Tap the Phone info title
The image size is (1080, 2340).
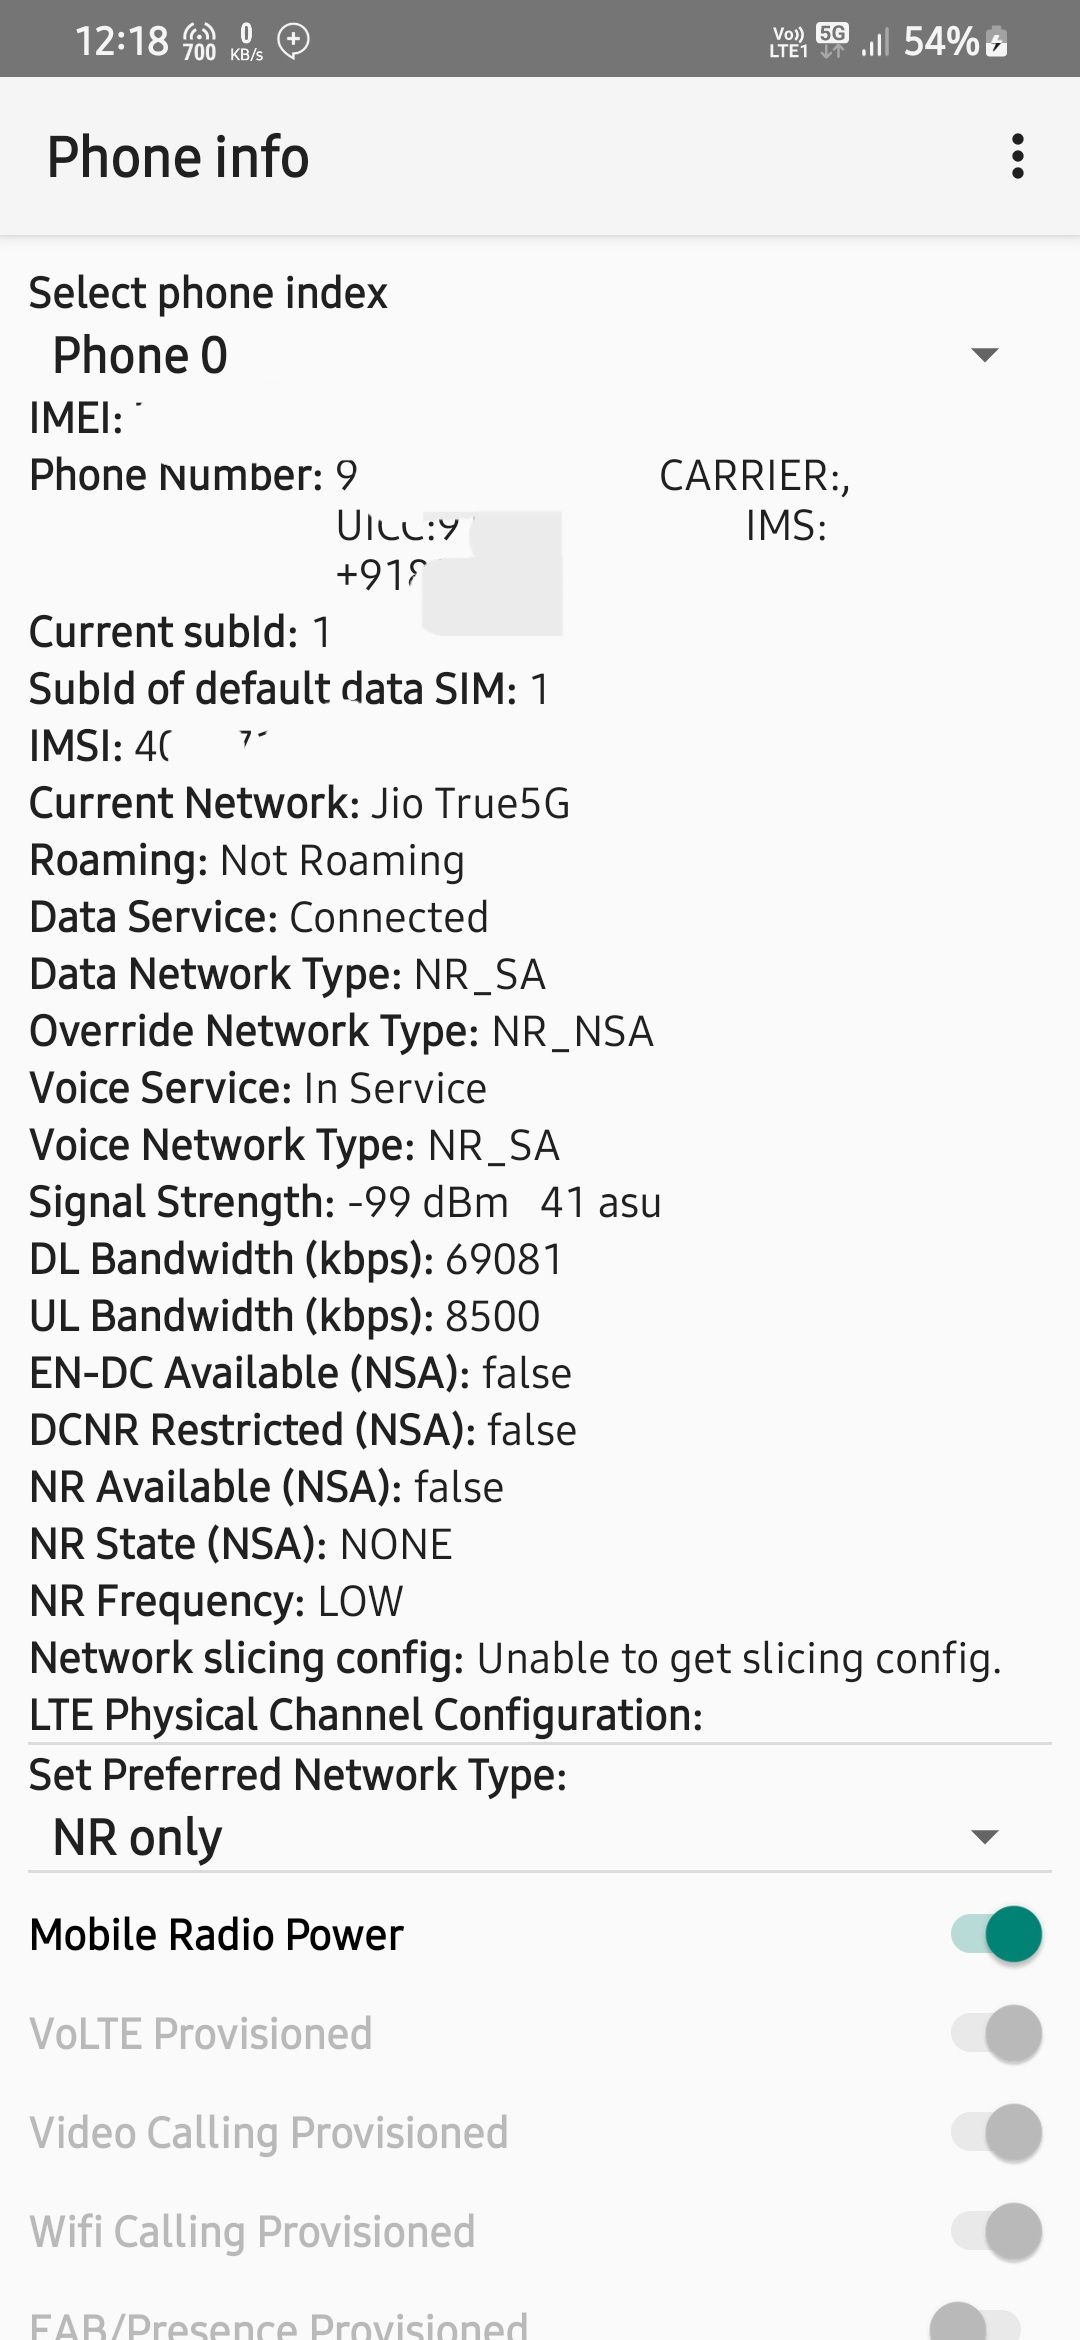tap(178, 157)
